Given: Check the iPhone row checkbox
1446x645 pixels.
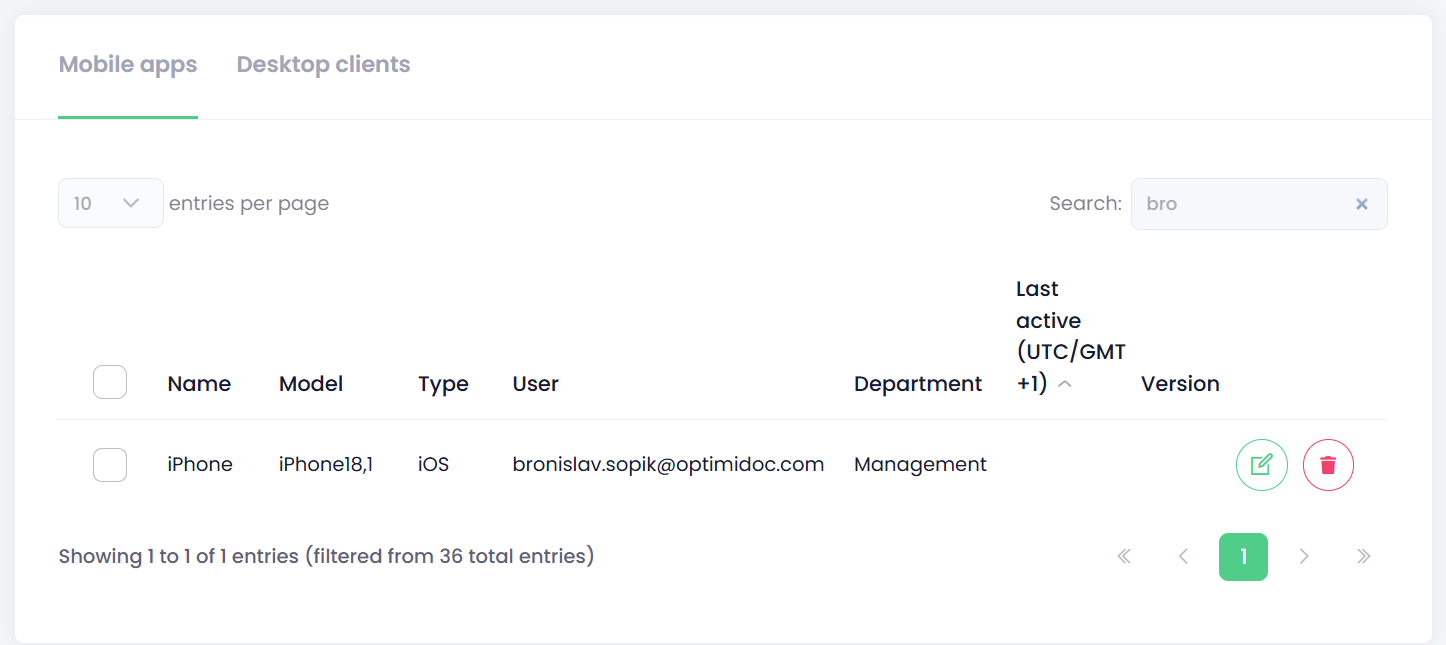Looking at the screenshot, I should pyautogui.click(x=110, y=465).
